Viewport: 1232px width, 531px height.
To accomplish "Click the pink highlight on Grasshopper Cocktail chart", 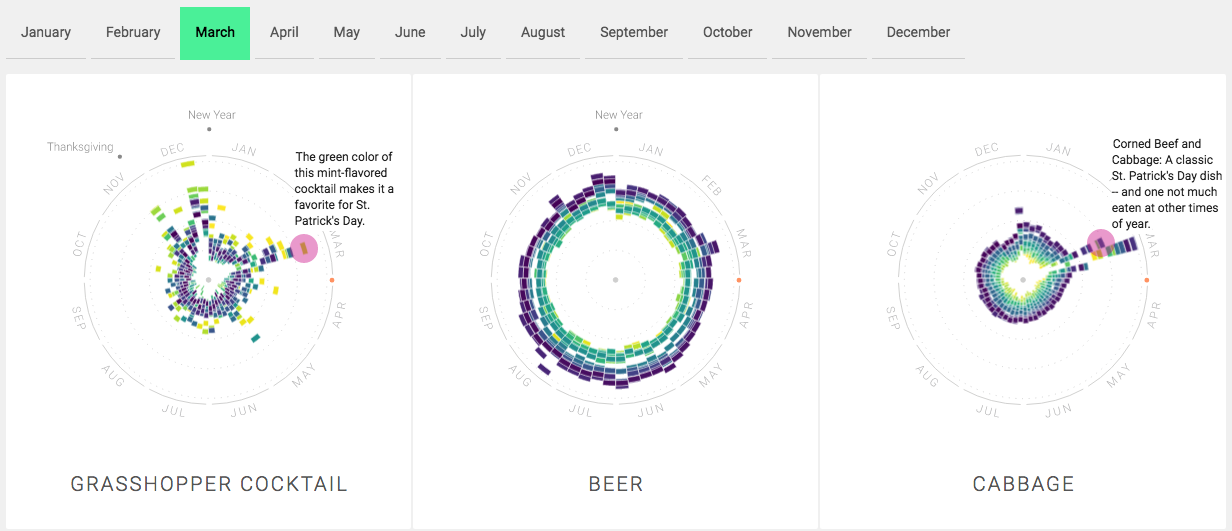I will coord(304,248).
